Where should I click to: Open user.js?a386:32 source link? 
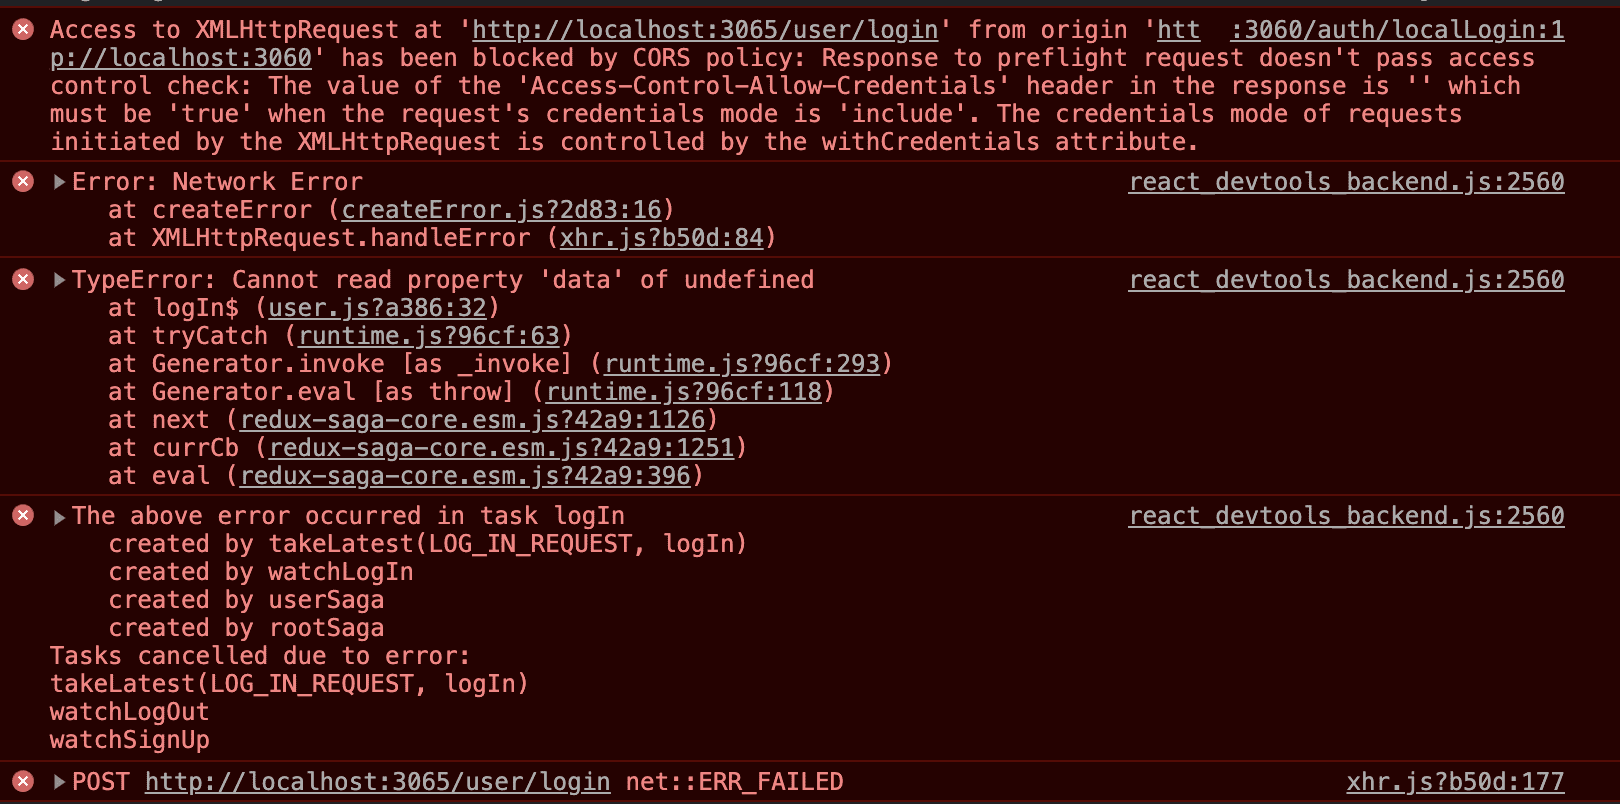click(x=377, y=308)
